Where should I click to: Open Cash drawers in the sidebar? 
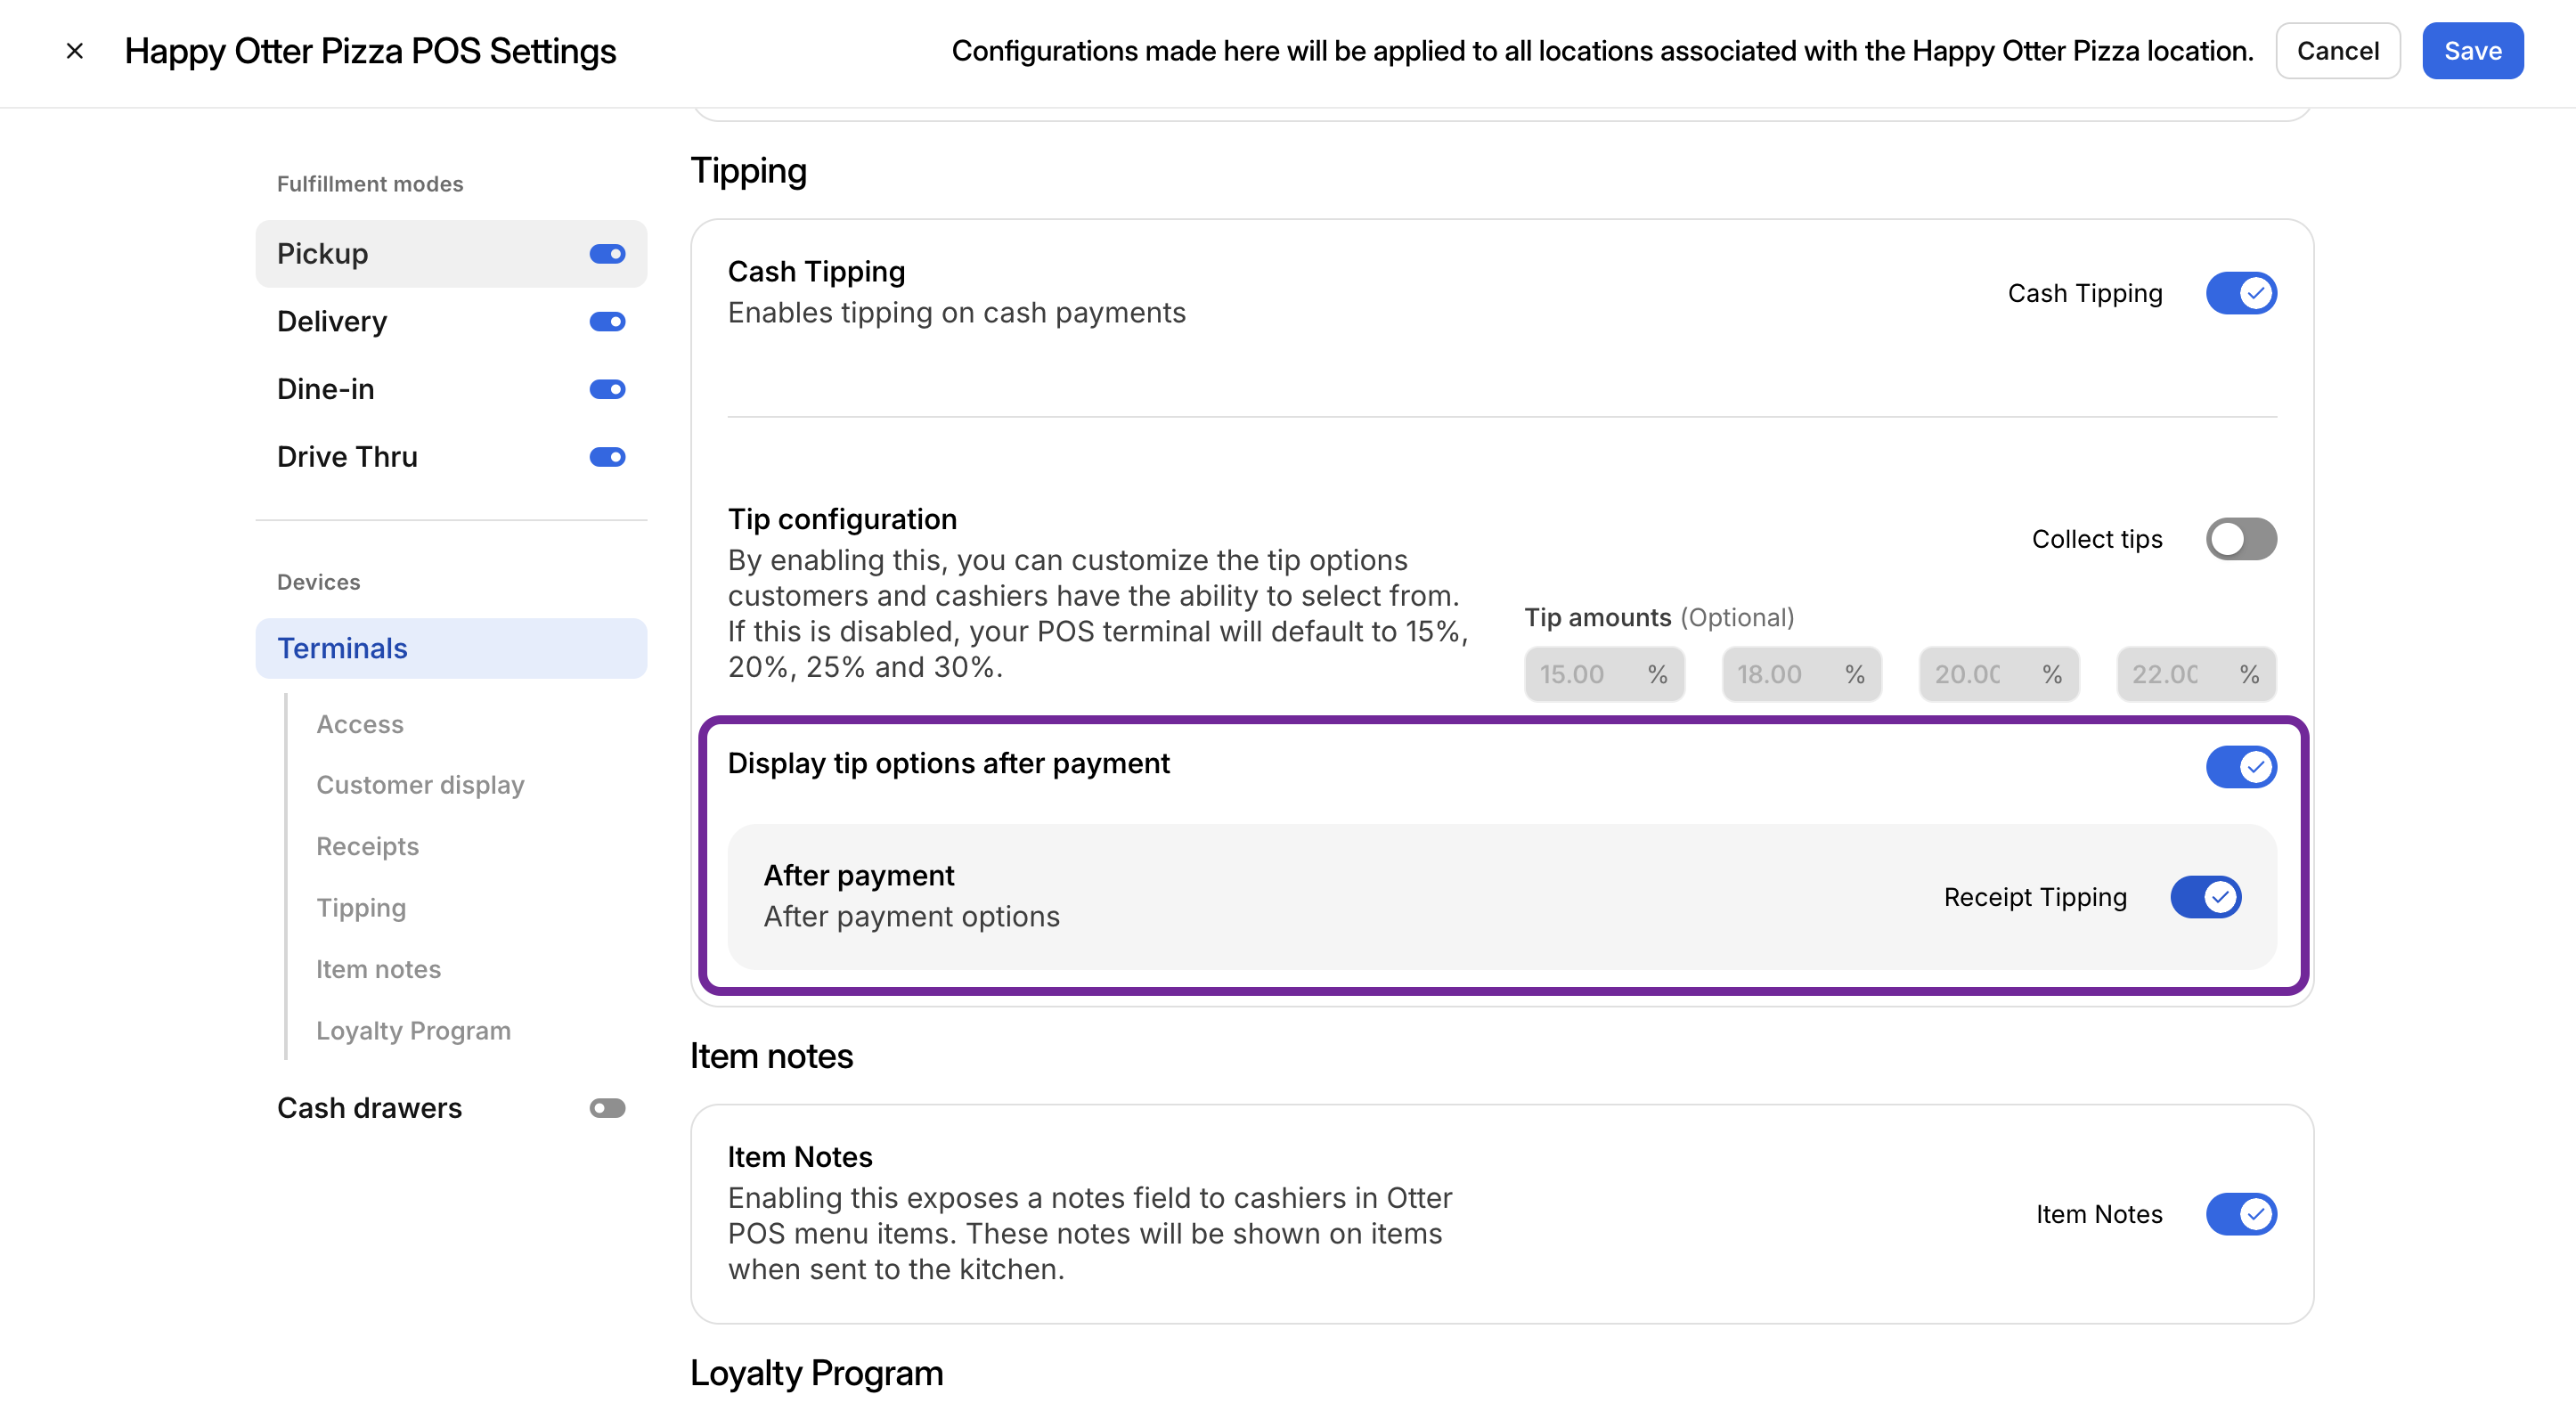pyautogui.click(x=451, y=1108)
